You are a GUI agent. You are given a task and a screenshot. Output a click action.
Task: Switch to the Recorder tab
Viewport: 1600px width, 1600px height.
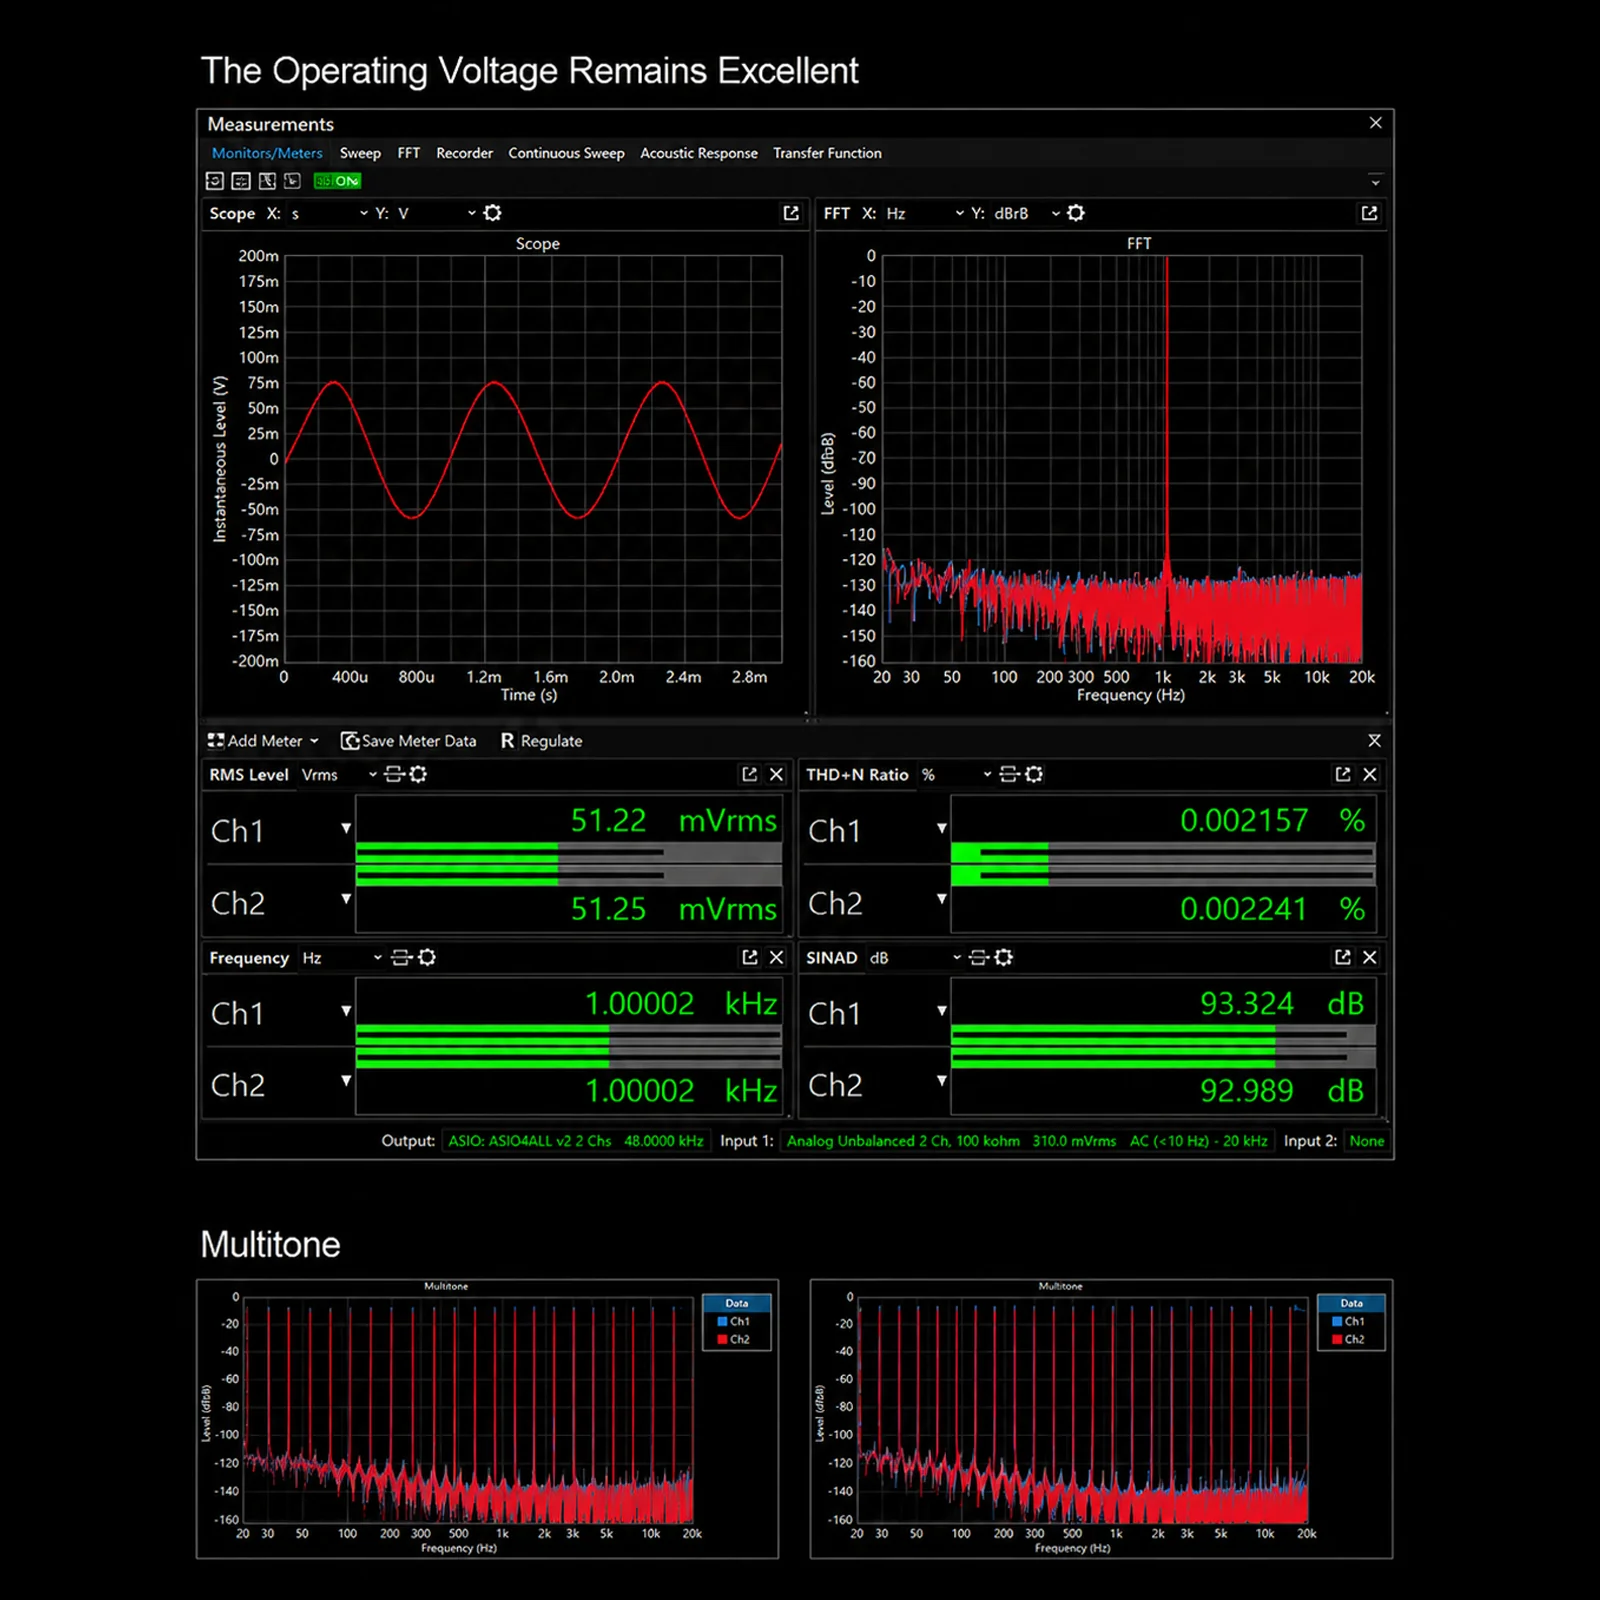(x=464, y=153)
